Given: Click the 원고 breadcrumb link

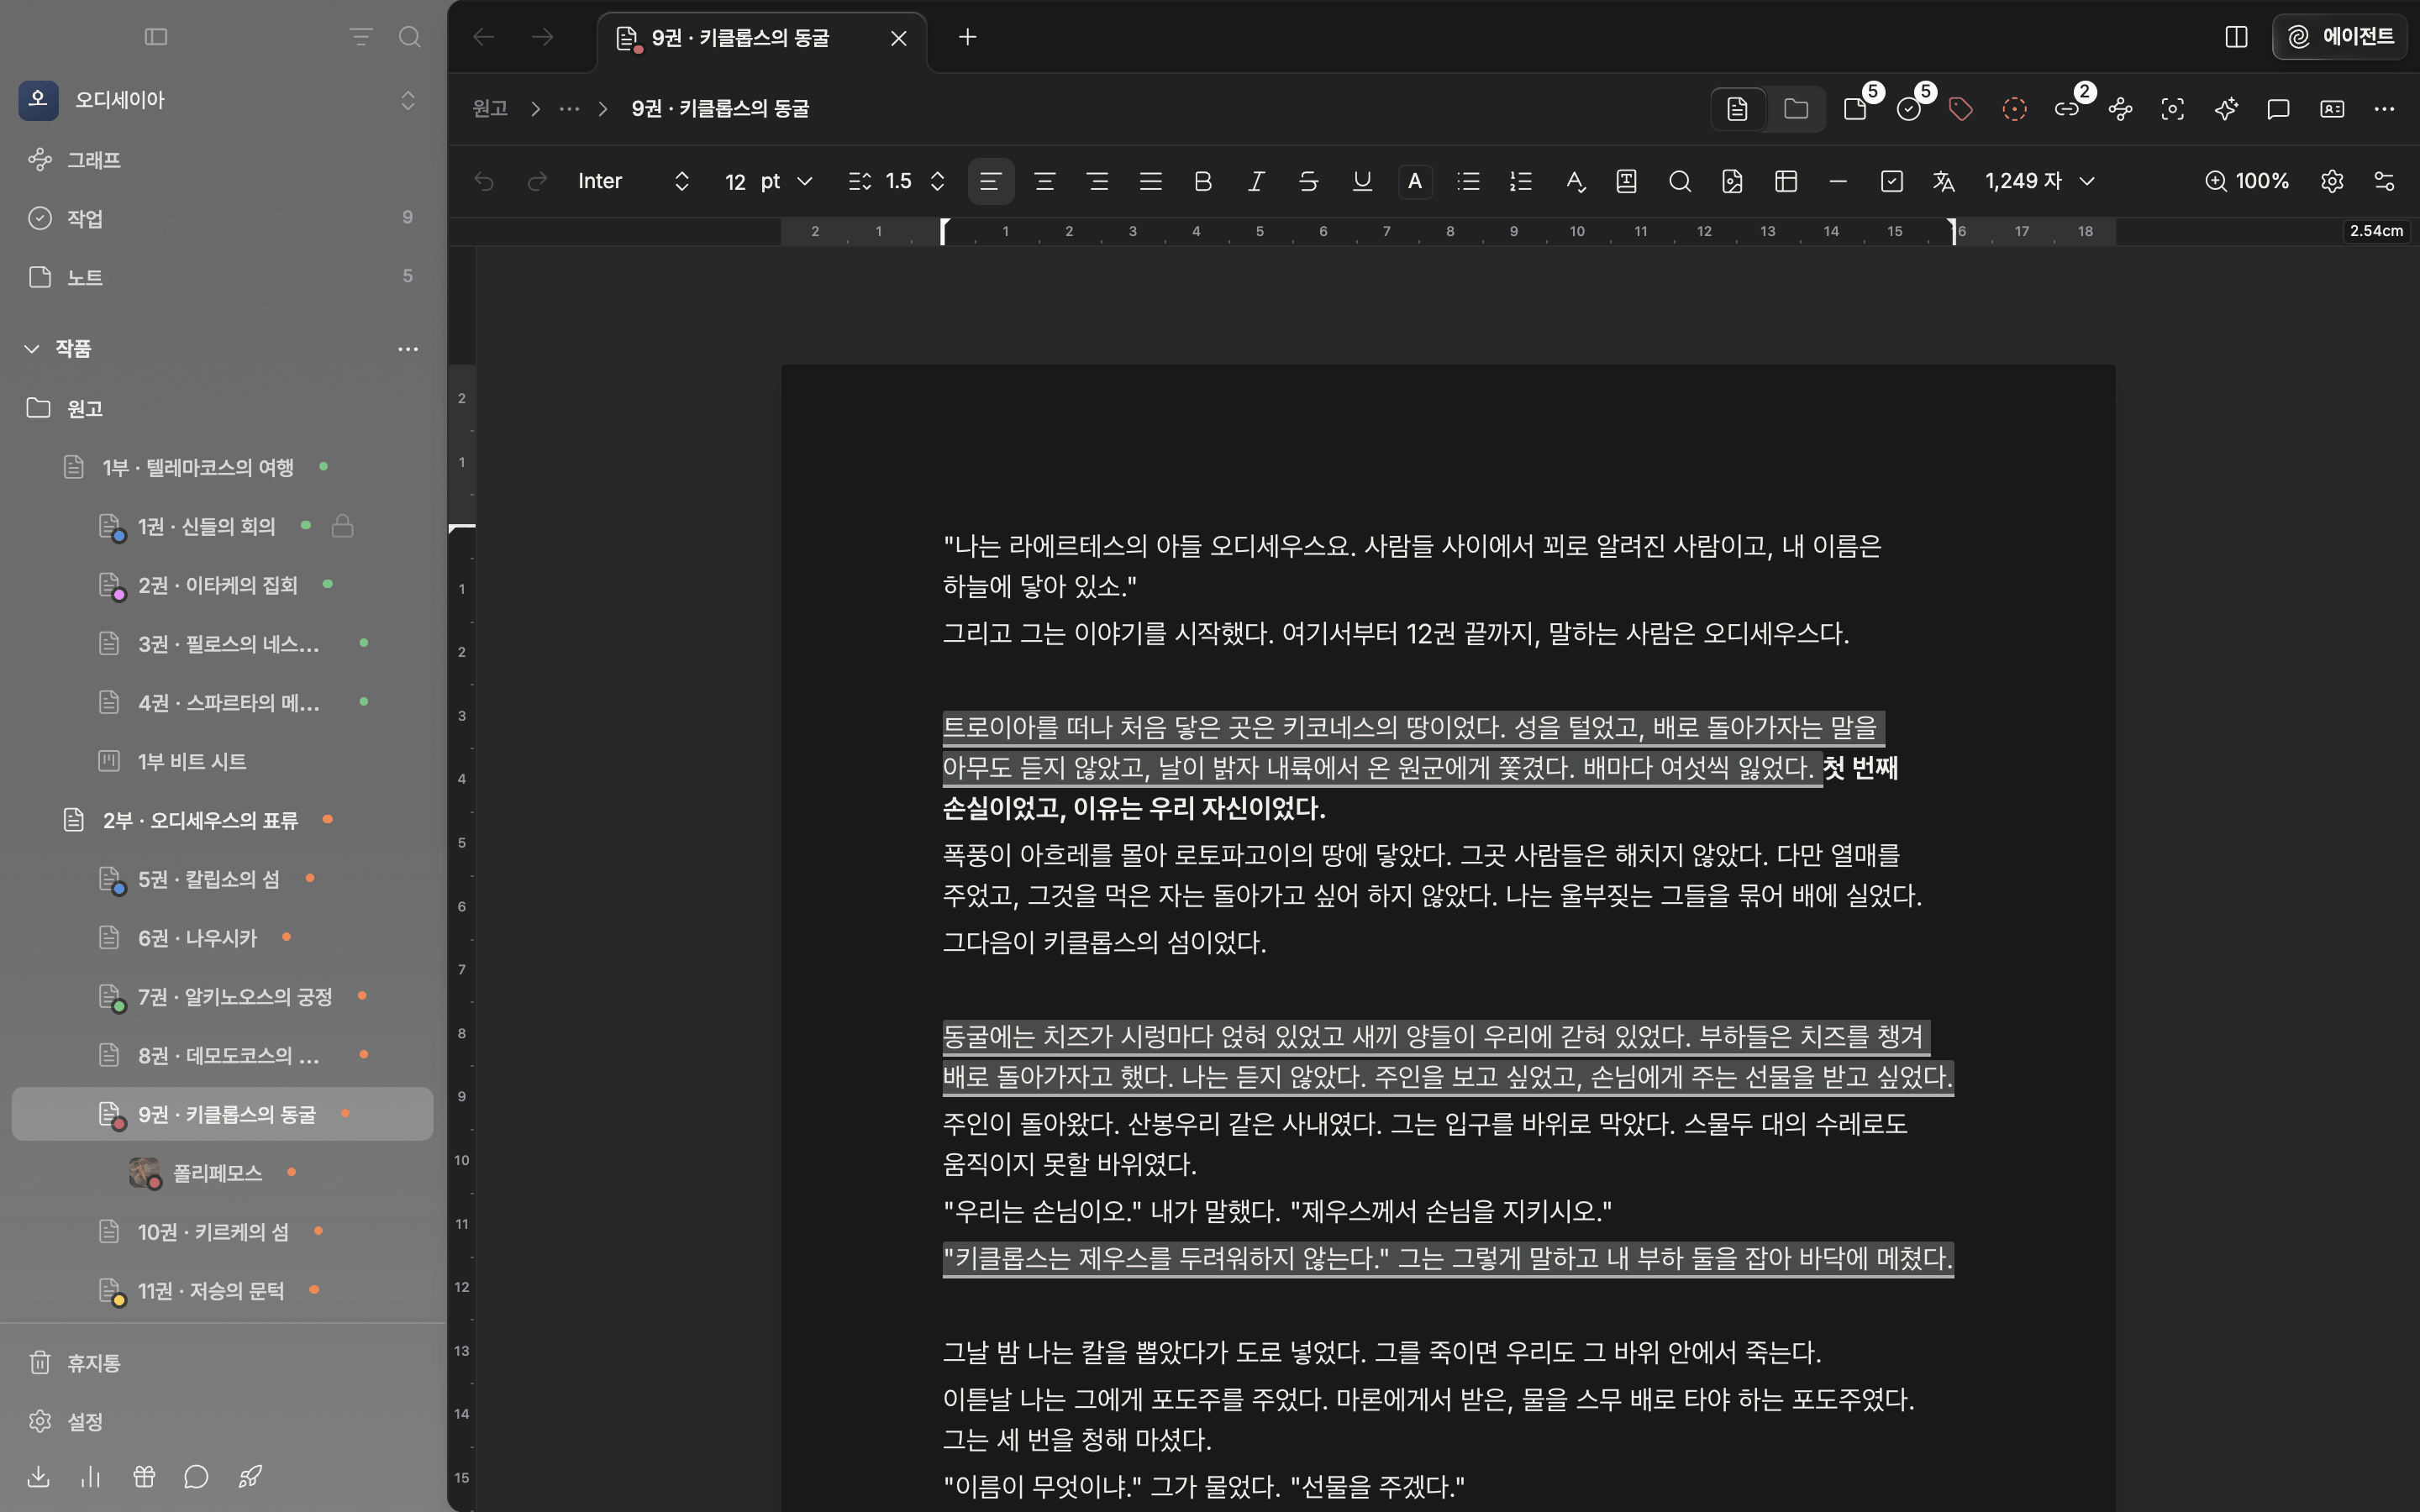Looking at the screenshot, I should point(490,108).
